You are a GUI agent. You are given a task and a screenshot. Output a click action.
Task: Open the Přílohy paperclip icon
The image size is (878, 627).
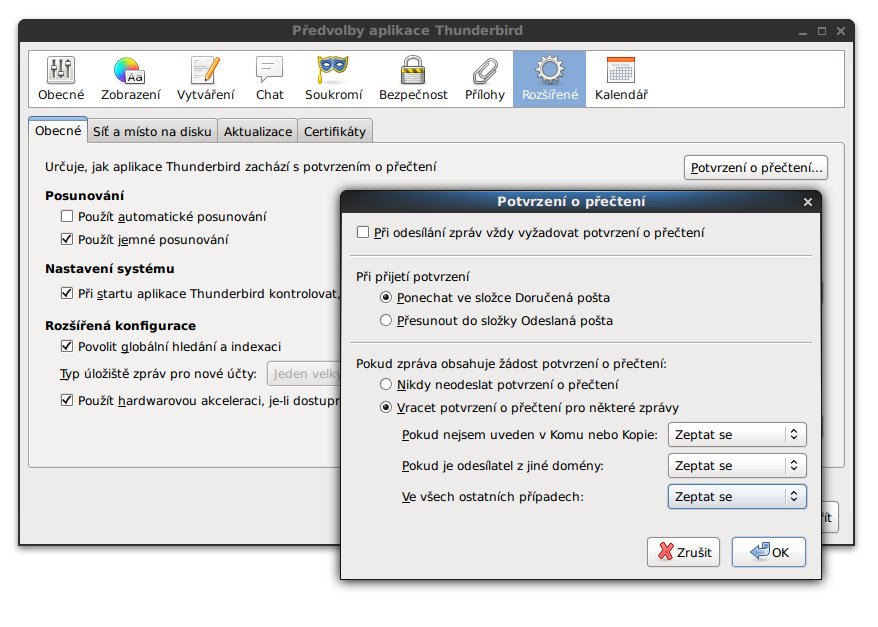[485, 79]
